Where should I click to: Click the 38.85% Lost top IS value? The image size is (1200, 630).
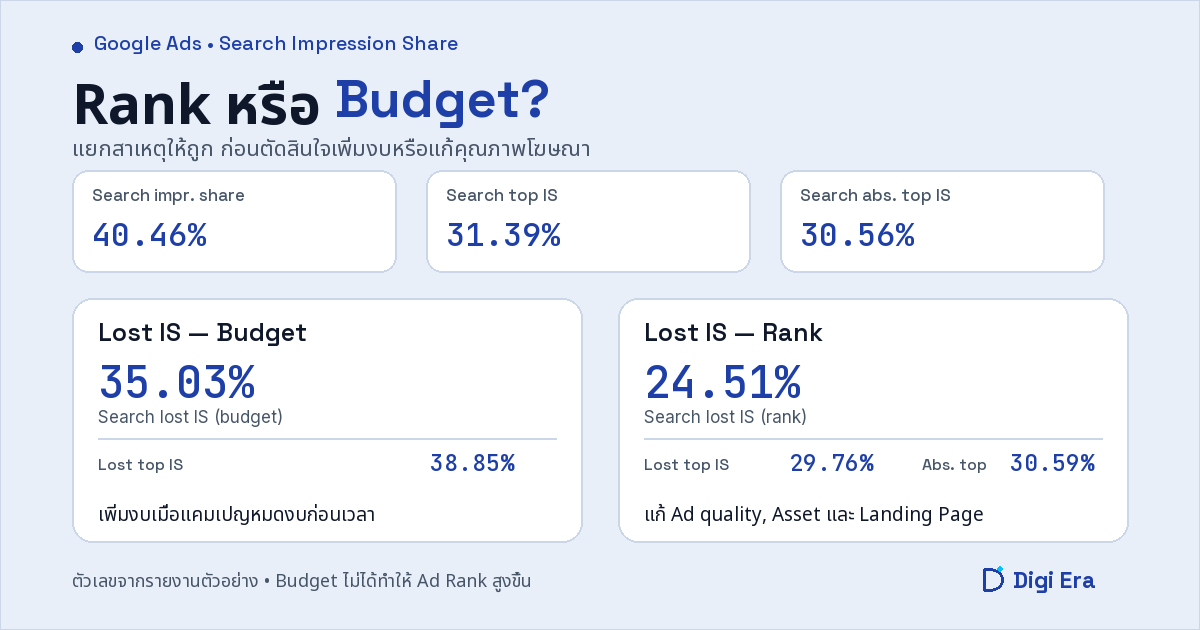click(472, 463)
